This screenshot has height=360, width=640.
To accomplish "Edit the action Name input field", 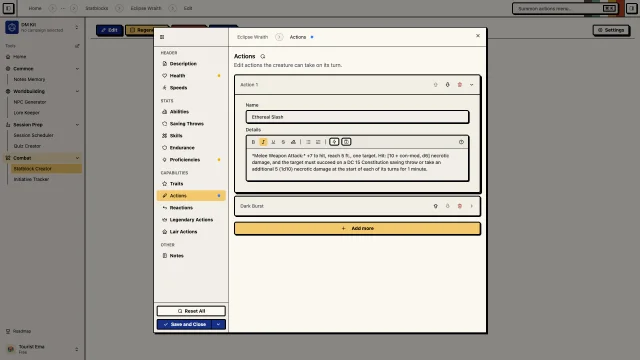I will pos(357,117).
